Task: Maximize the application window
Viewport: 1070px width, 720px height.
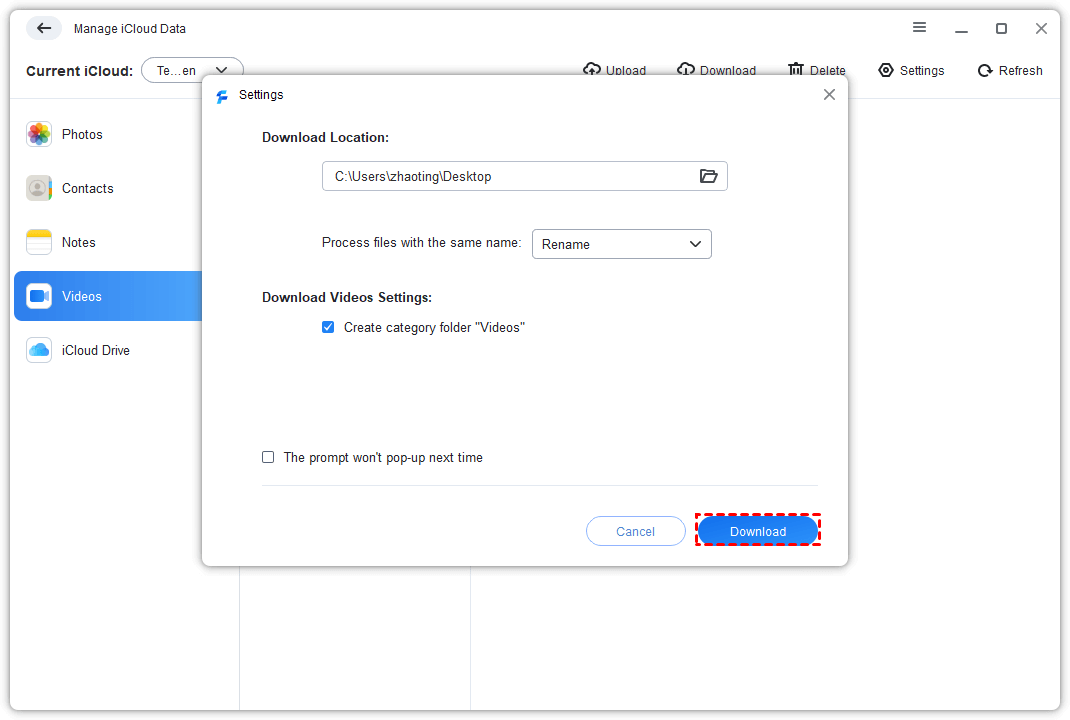Action: pos(1001,29)
